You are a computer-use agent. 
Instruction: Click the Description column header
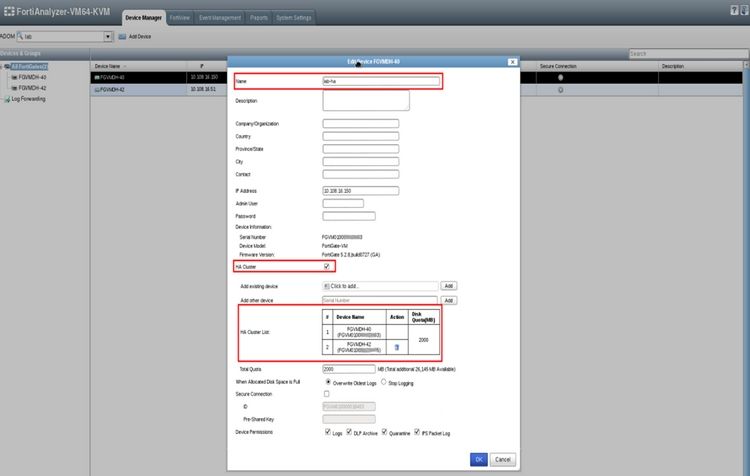[x=673, y=66]
